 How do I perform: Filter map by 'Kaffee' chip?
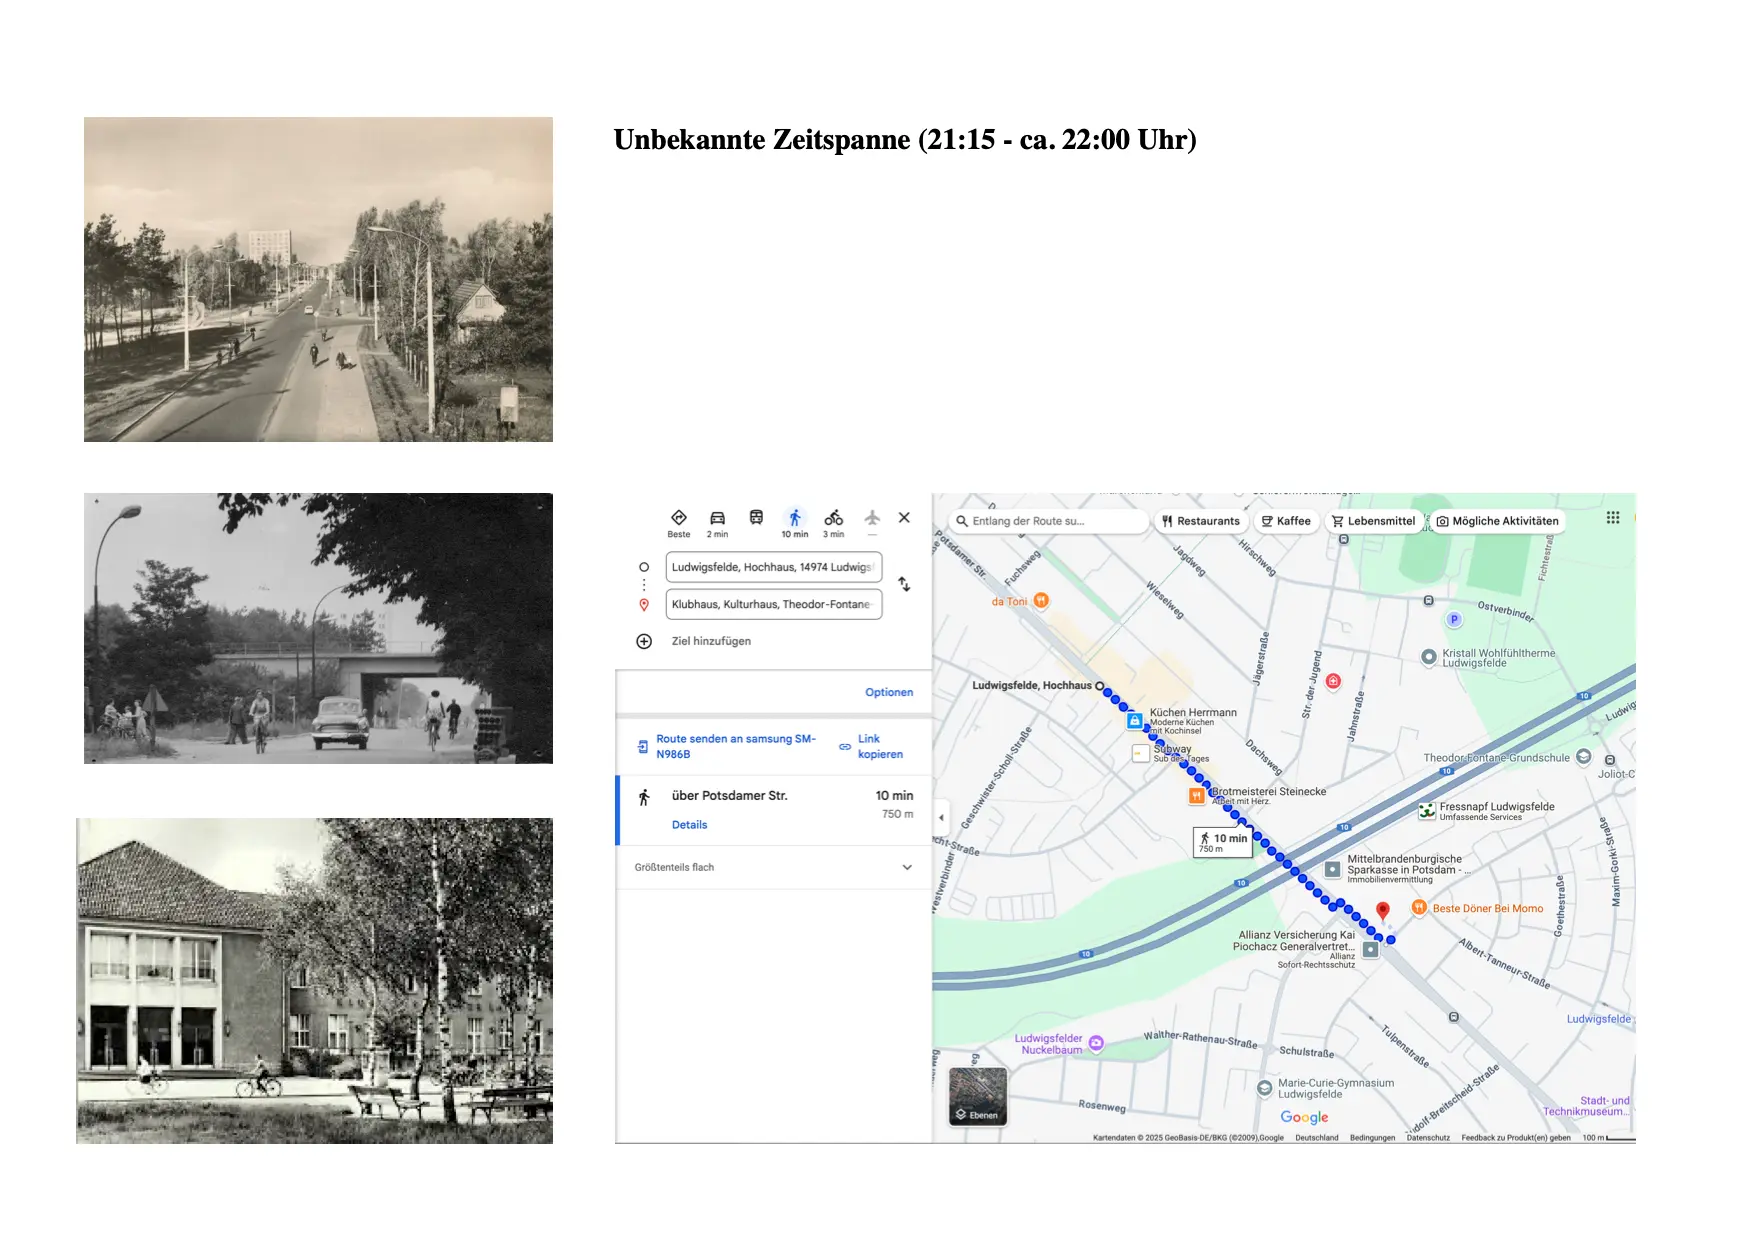point(1286,521)
